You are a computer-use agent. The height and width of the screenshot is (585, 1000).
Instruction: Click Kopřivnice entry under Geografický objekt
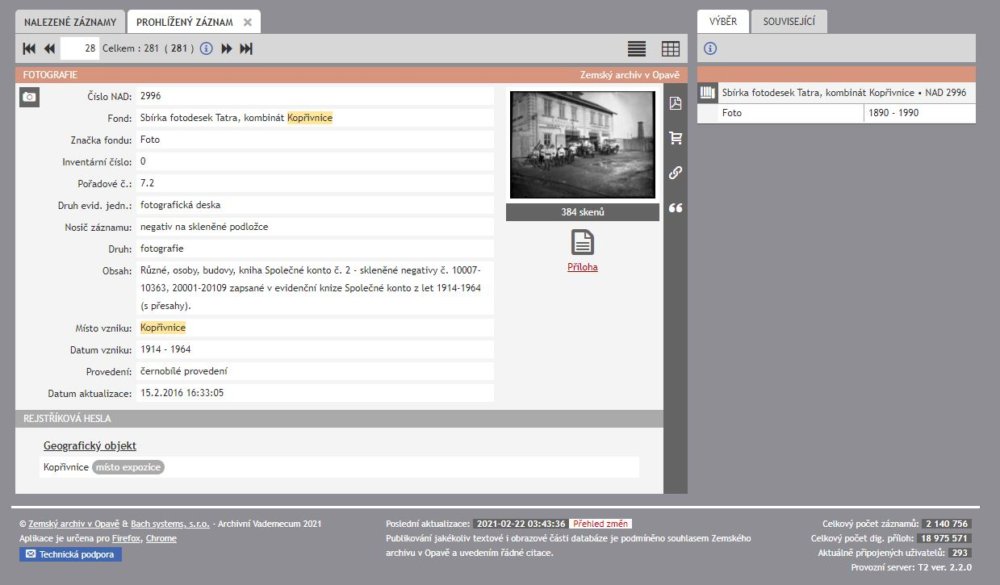tap(66, 468)
